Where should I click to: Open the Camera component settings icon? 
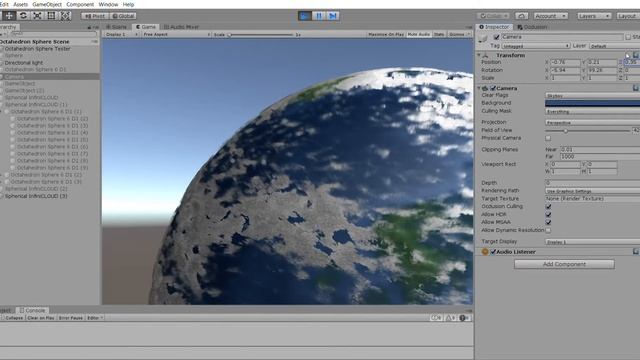pos(636,88)
